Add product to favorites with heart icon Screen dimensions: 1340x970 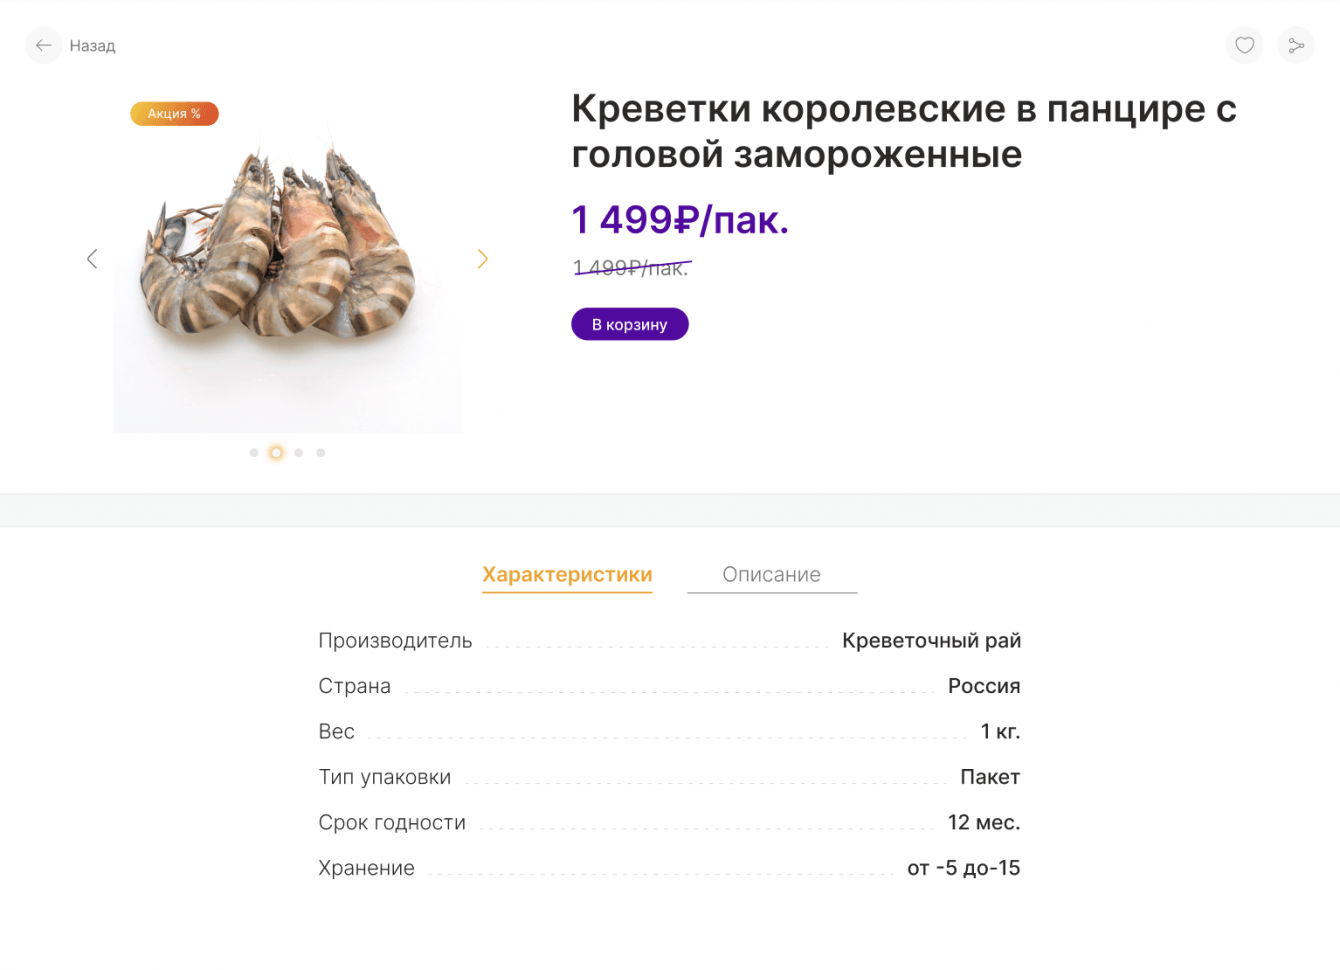pos(1244,45)
